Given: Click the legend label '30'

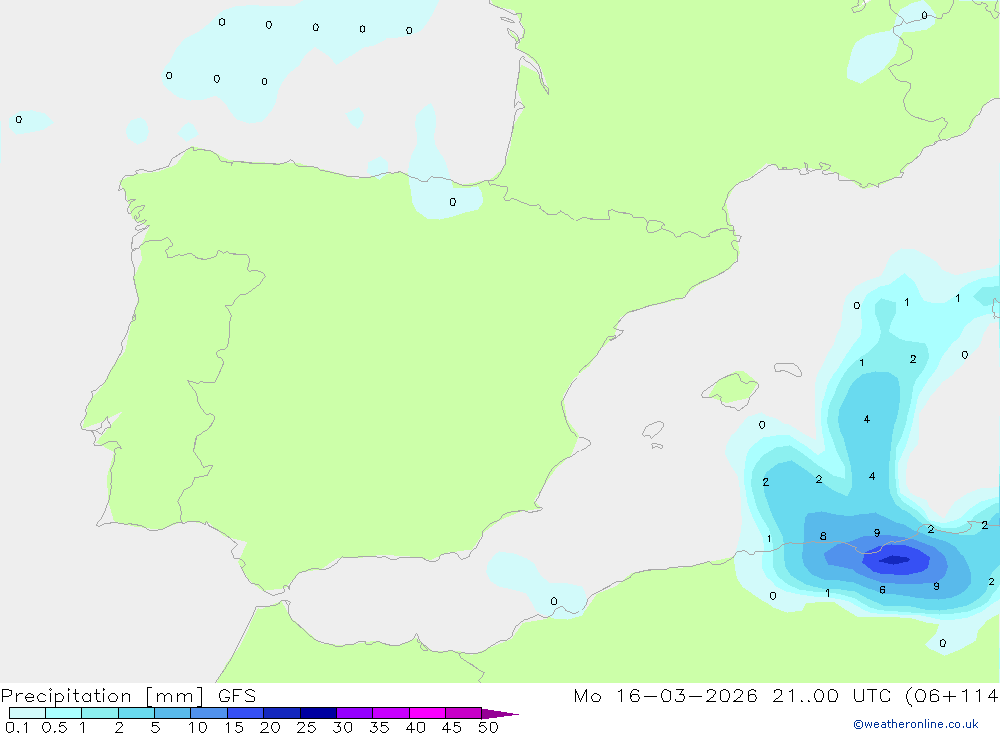Looking at the screenshot, I should [342, 727].
